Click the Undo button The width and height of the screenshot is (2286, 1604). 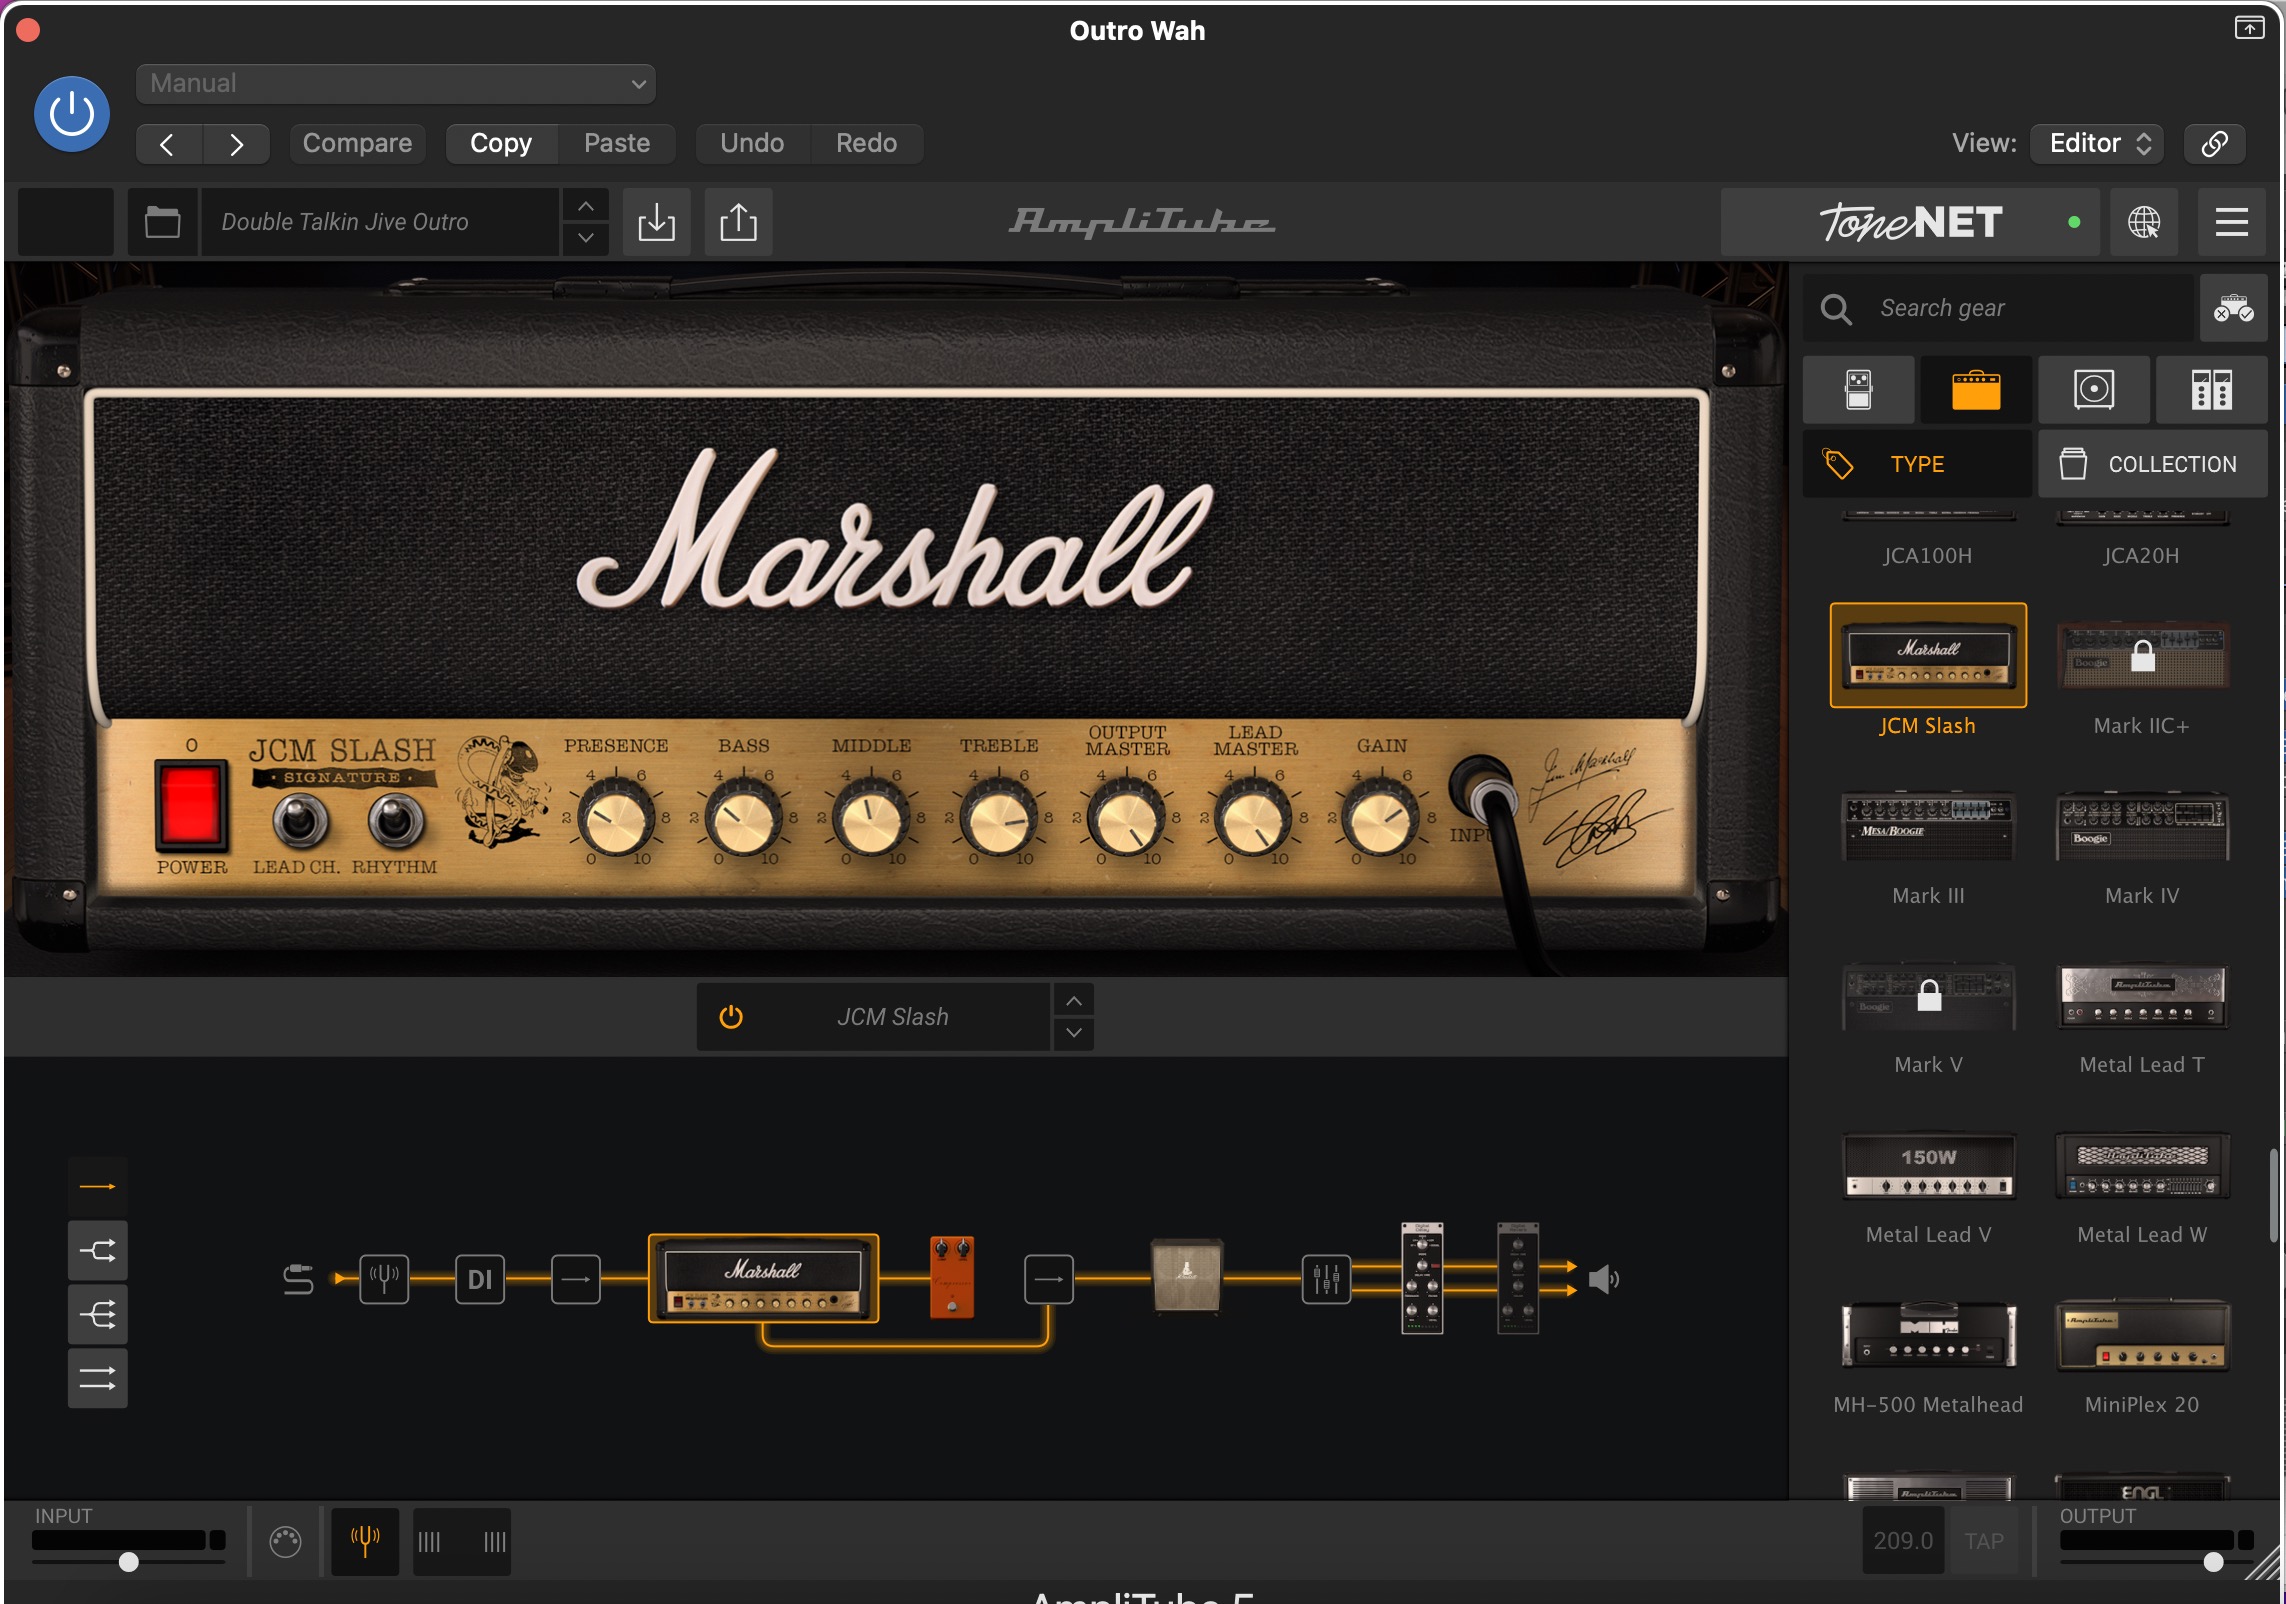752,143
